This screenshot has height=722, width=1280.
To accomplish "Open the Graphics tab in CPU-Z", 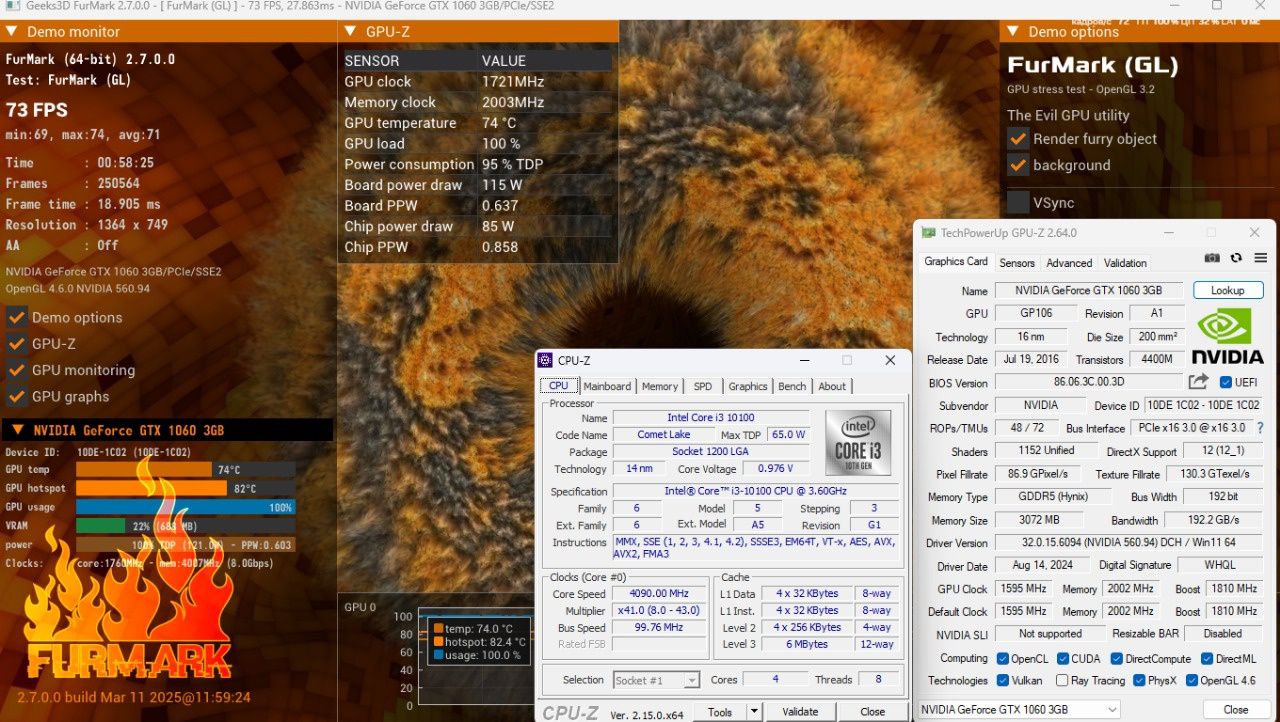I will pos(748,386).
